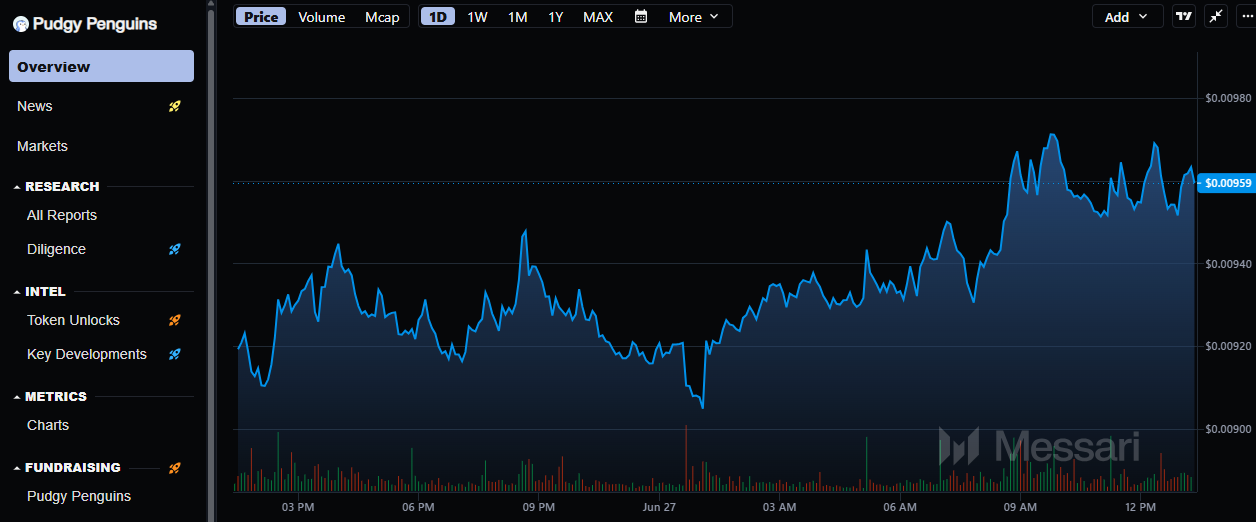Select the MAX time range
This screenshot has height=522, width=1256.
pos(598,17)
